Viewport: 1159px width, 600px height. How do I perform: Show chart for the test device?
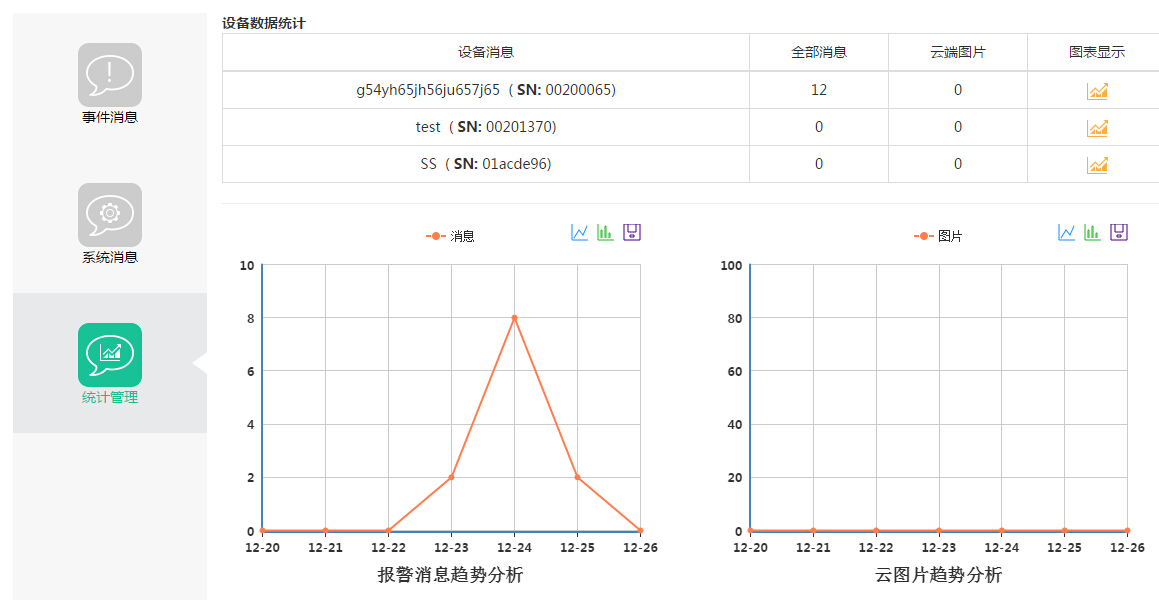click(x=1097, y=128)
